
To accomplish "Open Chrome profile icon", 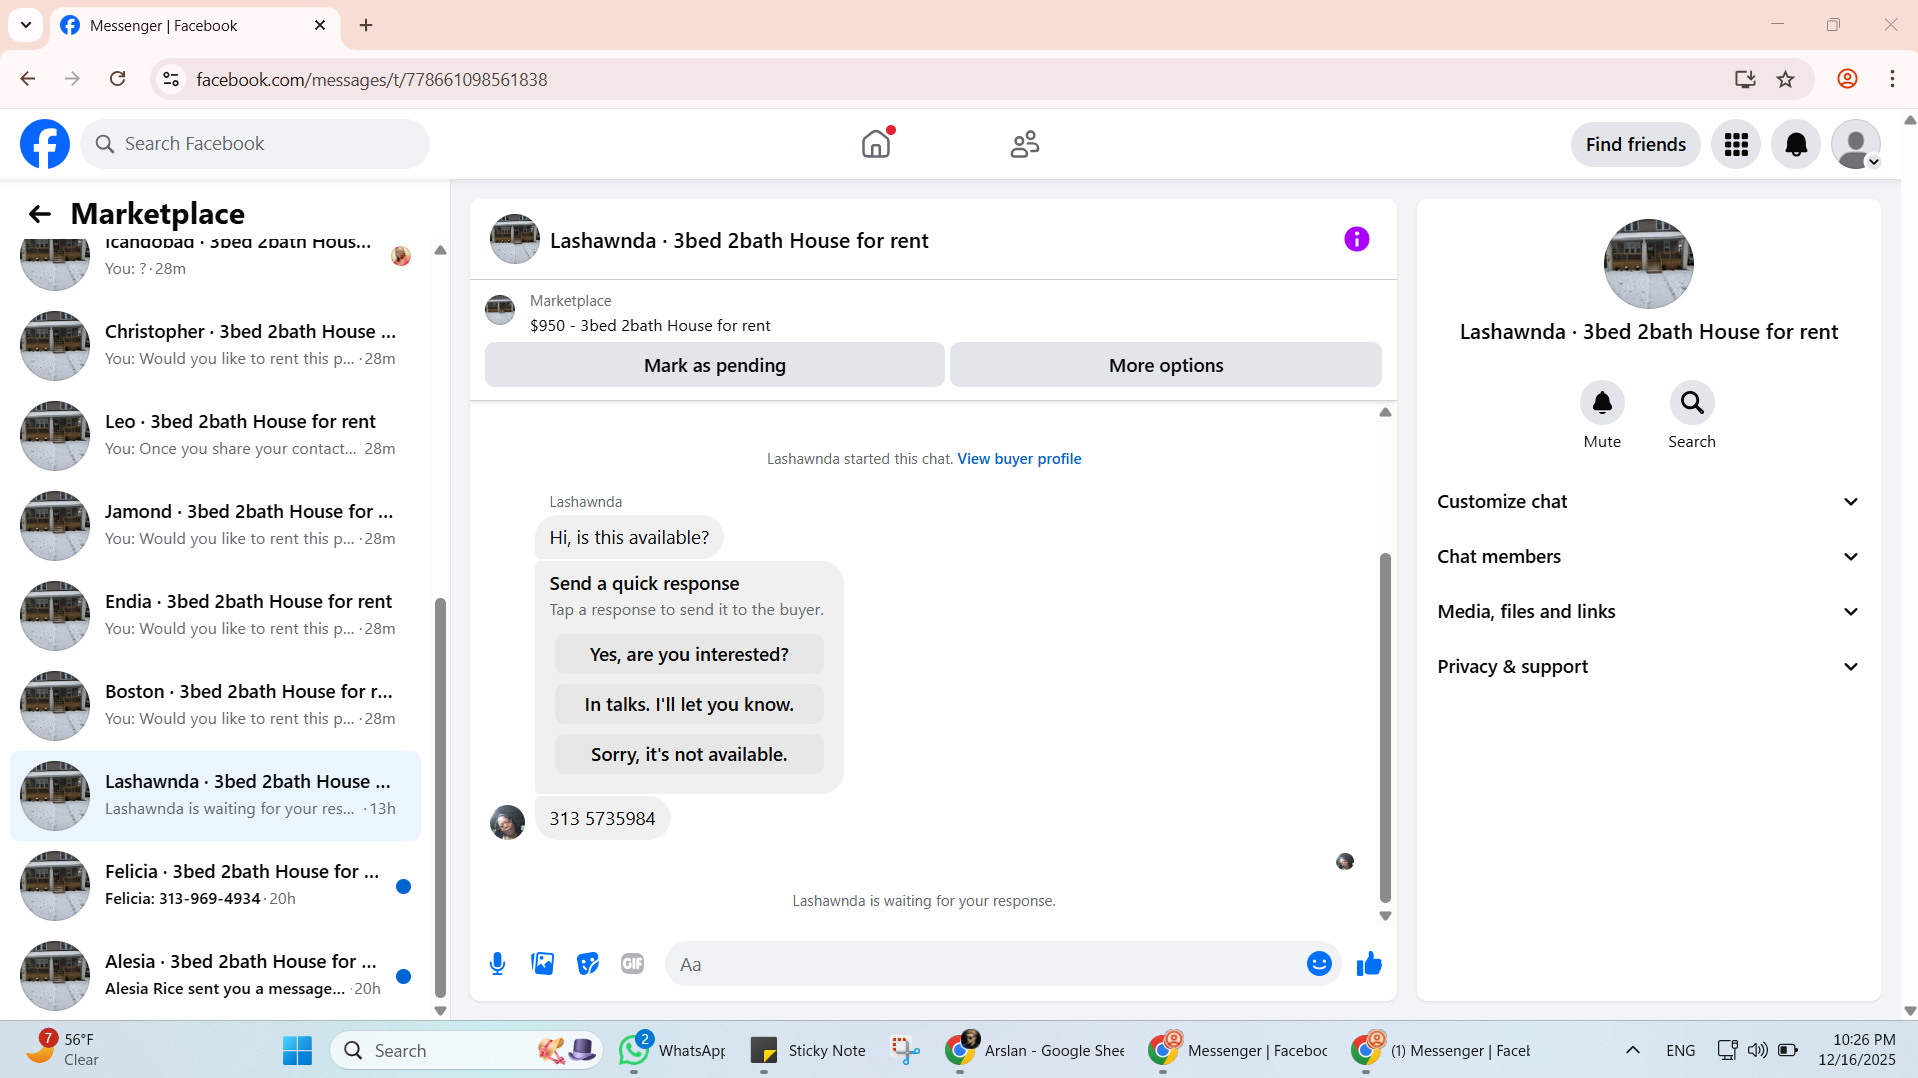I will [x=1847, y=79].
